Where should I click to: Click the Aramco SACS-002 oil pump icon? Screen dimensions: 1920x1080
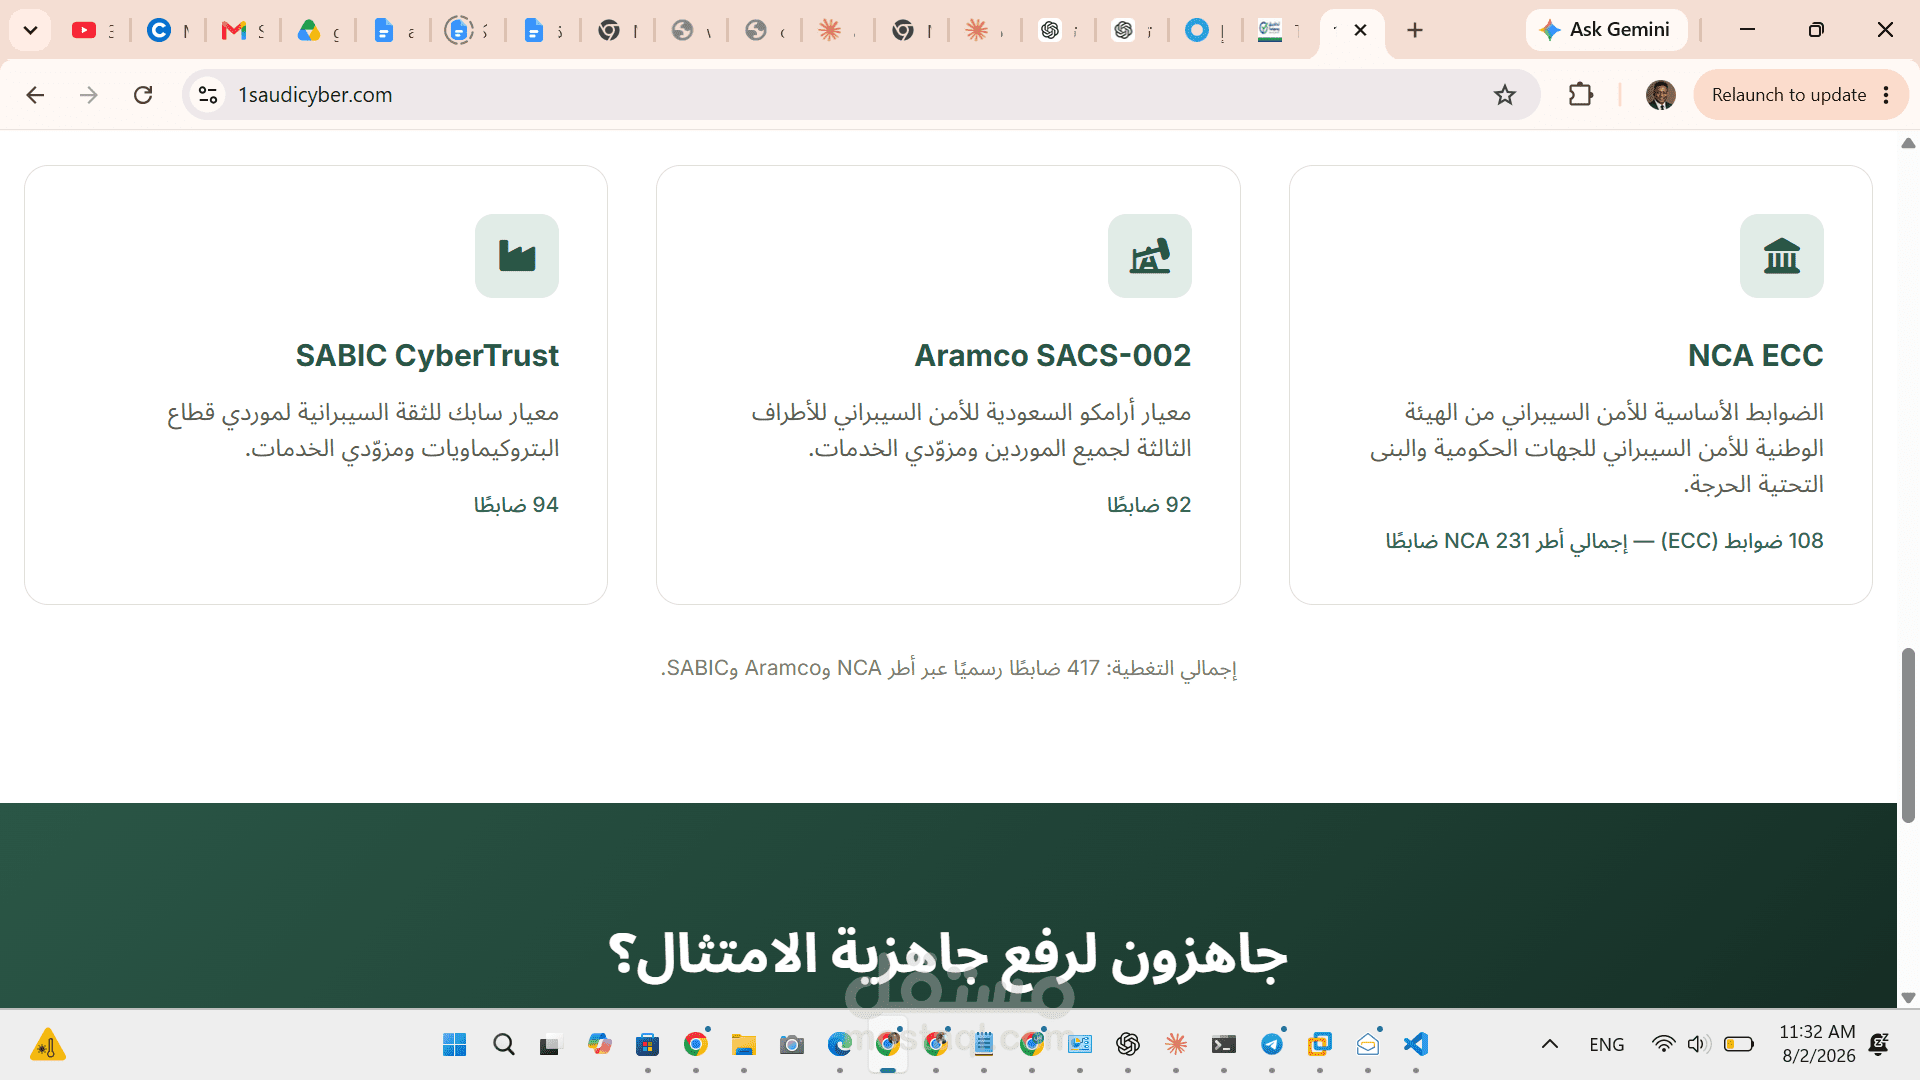click(1150, 256)
